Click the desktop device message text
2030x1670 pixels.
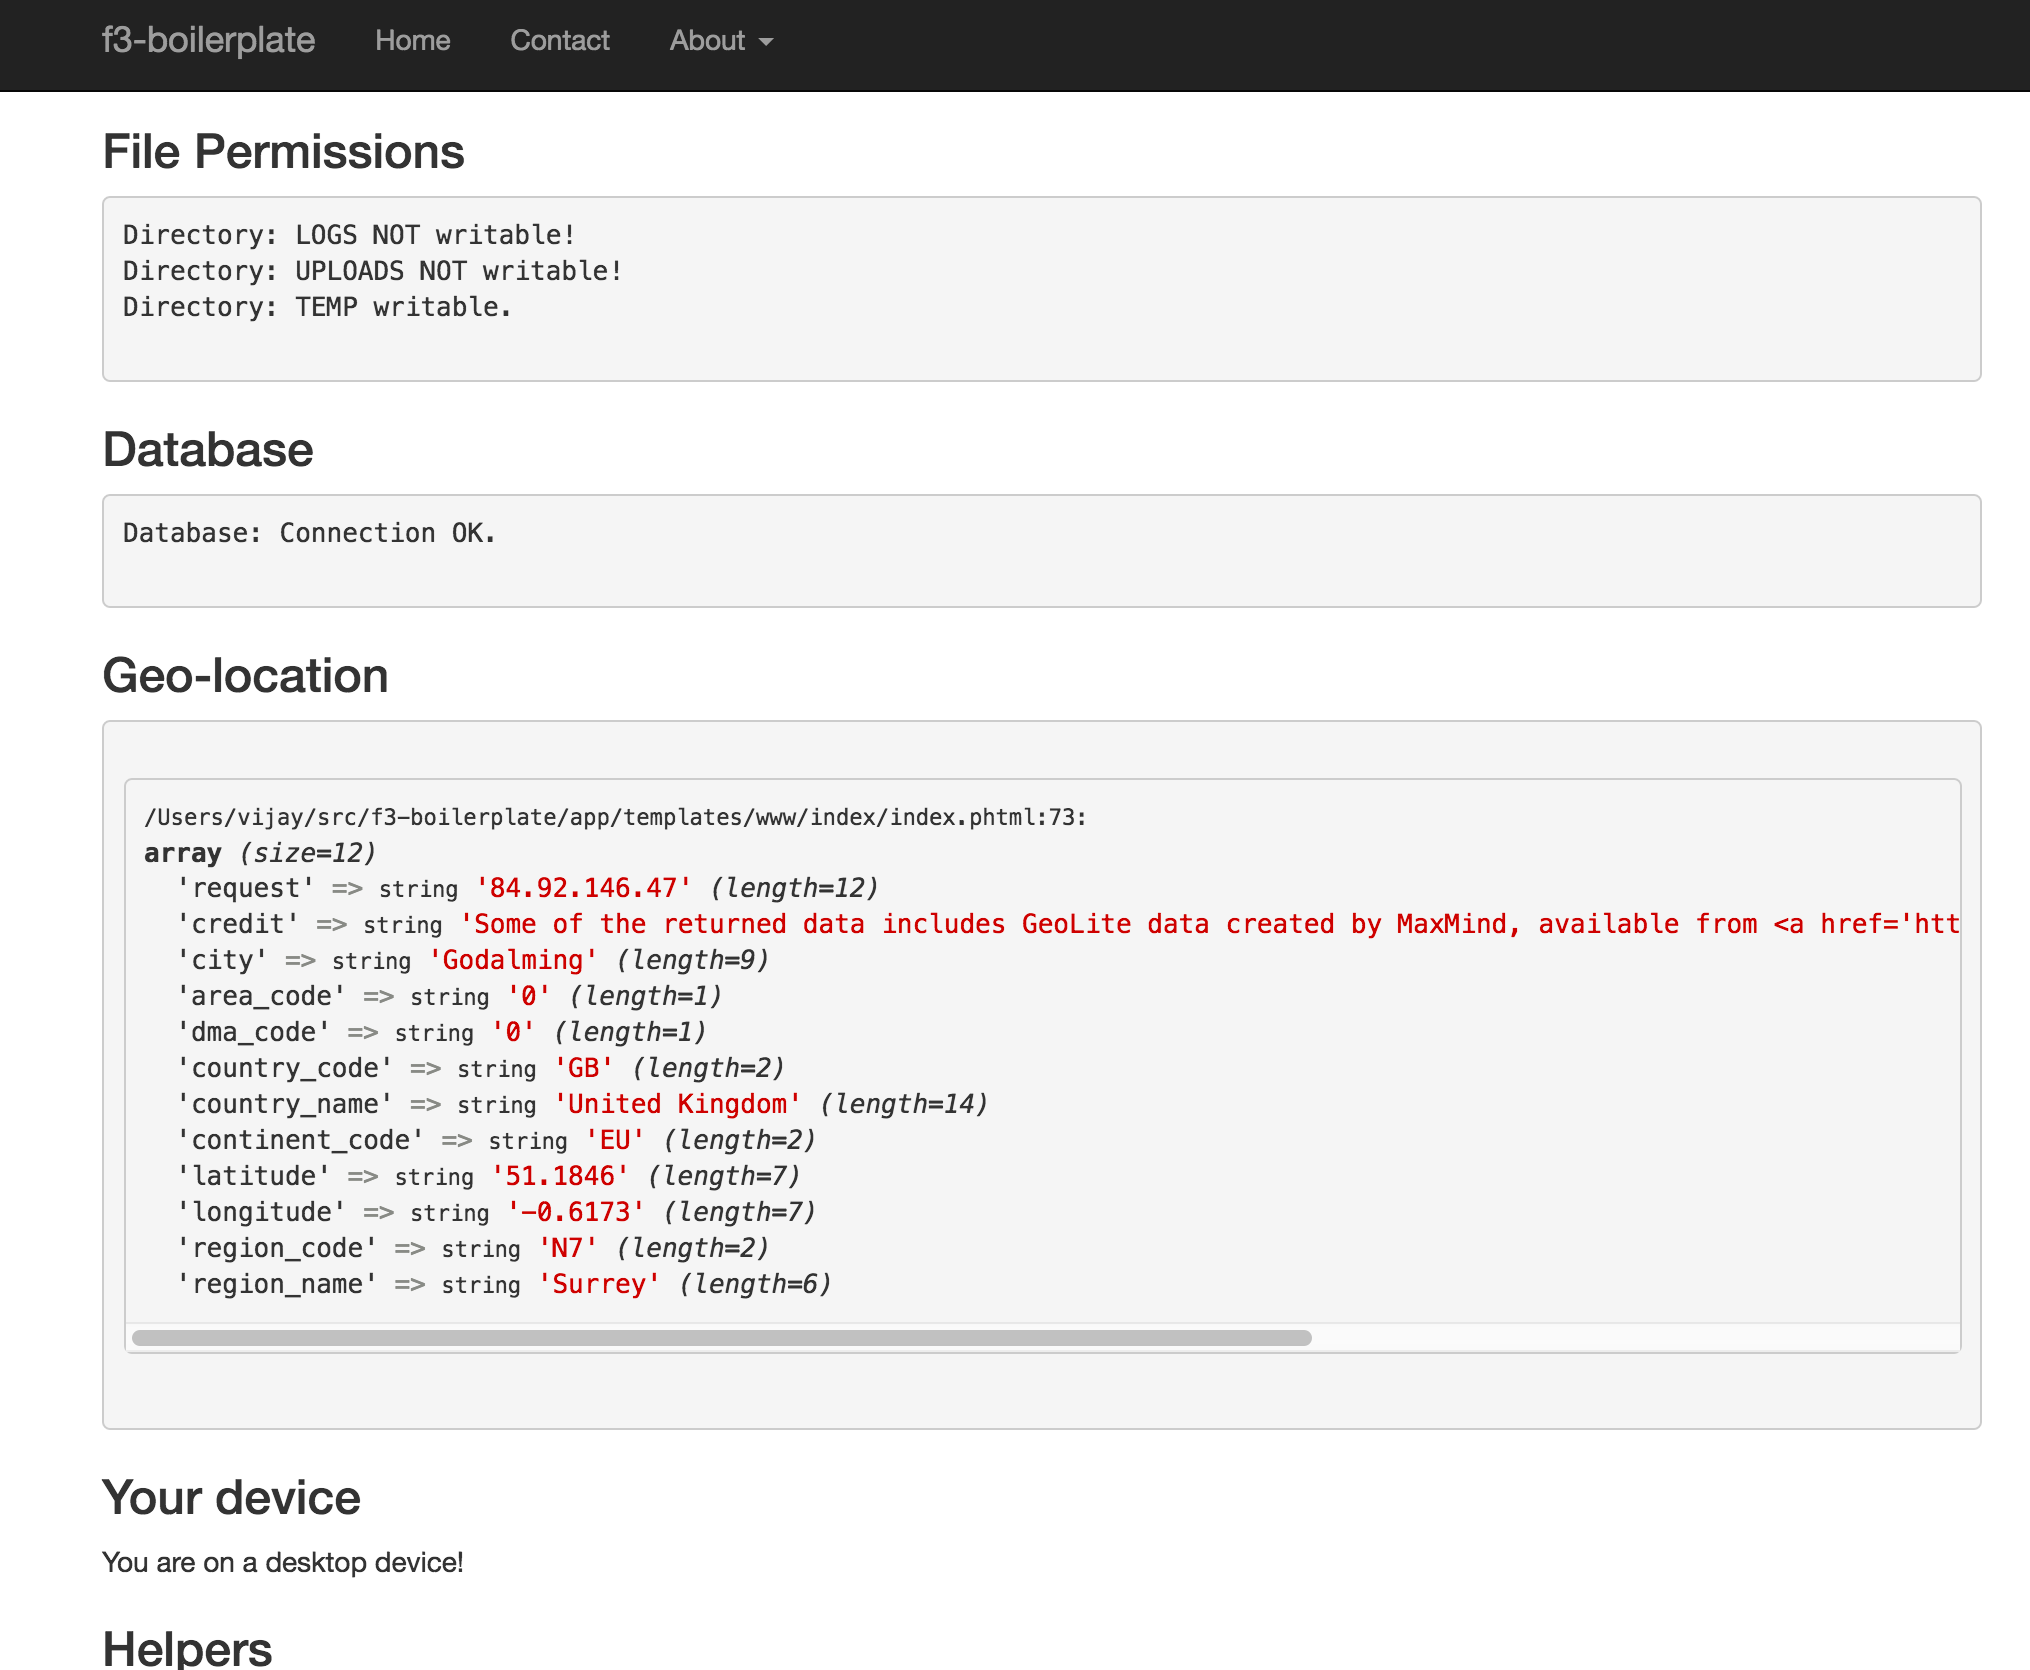(283, 1562)
